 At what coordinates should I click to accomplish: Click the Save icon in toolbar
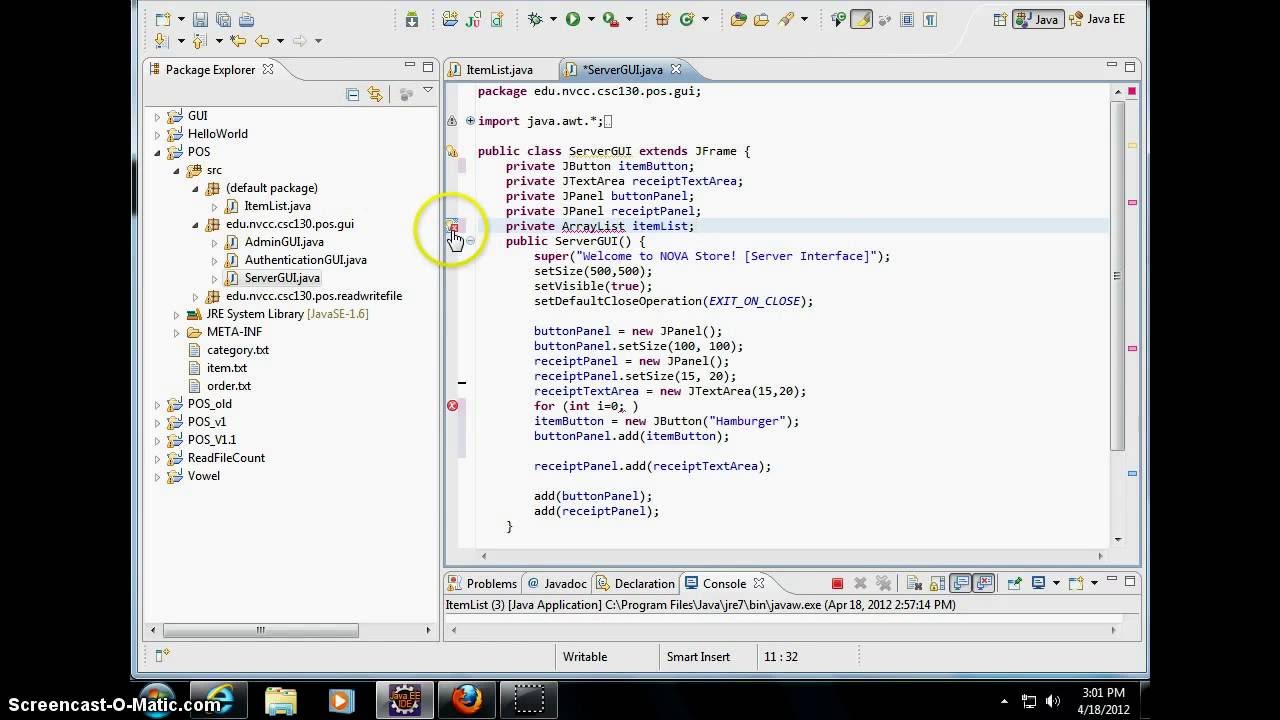(200, 19)
